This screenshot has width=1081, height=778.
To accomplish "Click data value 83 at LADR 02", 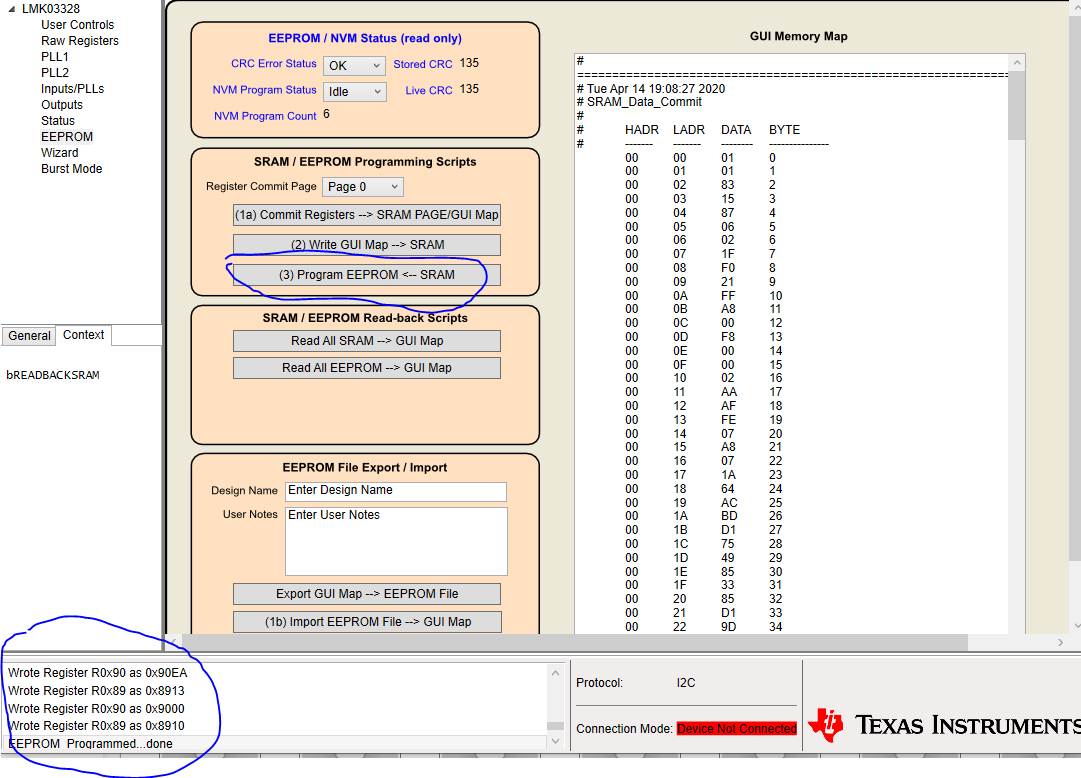I will point(728,185).
